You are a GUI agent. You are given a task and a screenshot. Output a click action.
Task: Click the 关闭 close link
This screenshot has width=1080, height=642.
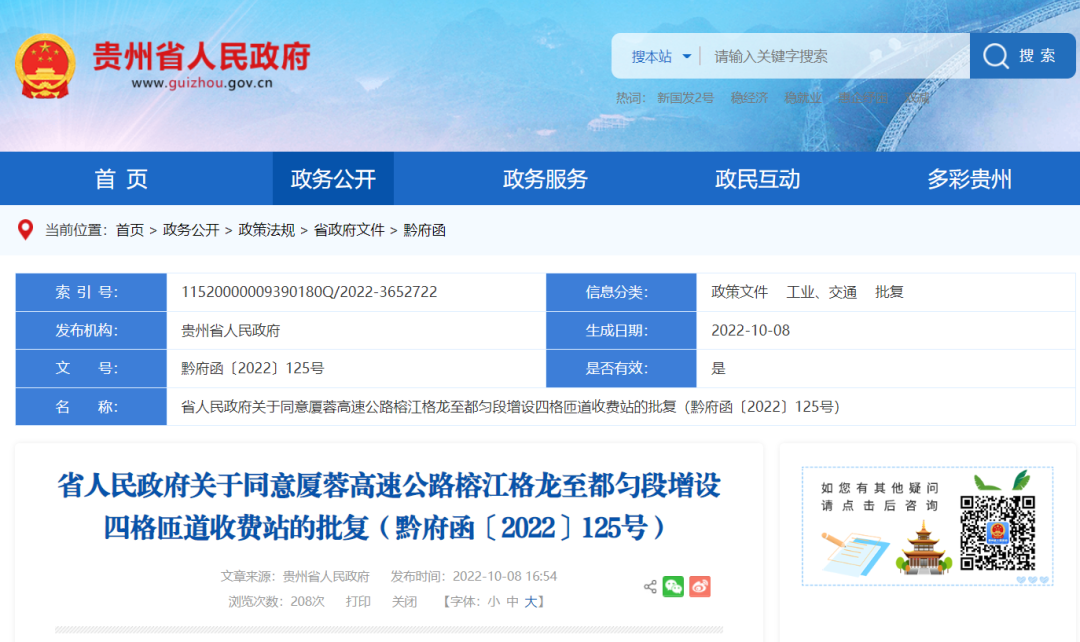click(404, 602)
